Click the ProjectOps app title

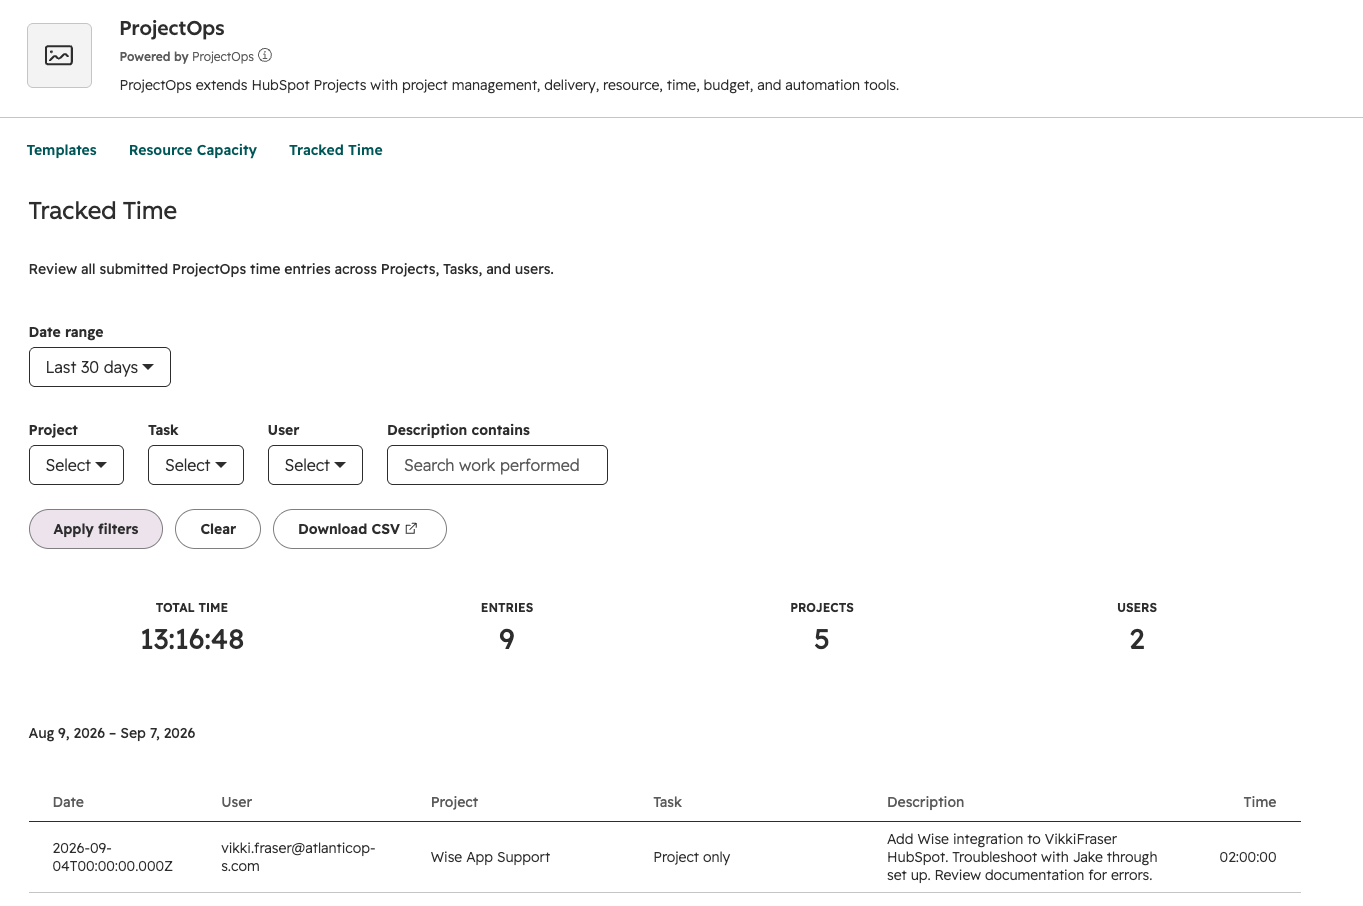172,28
